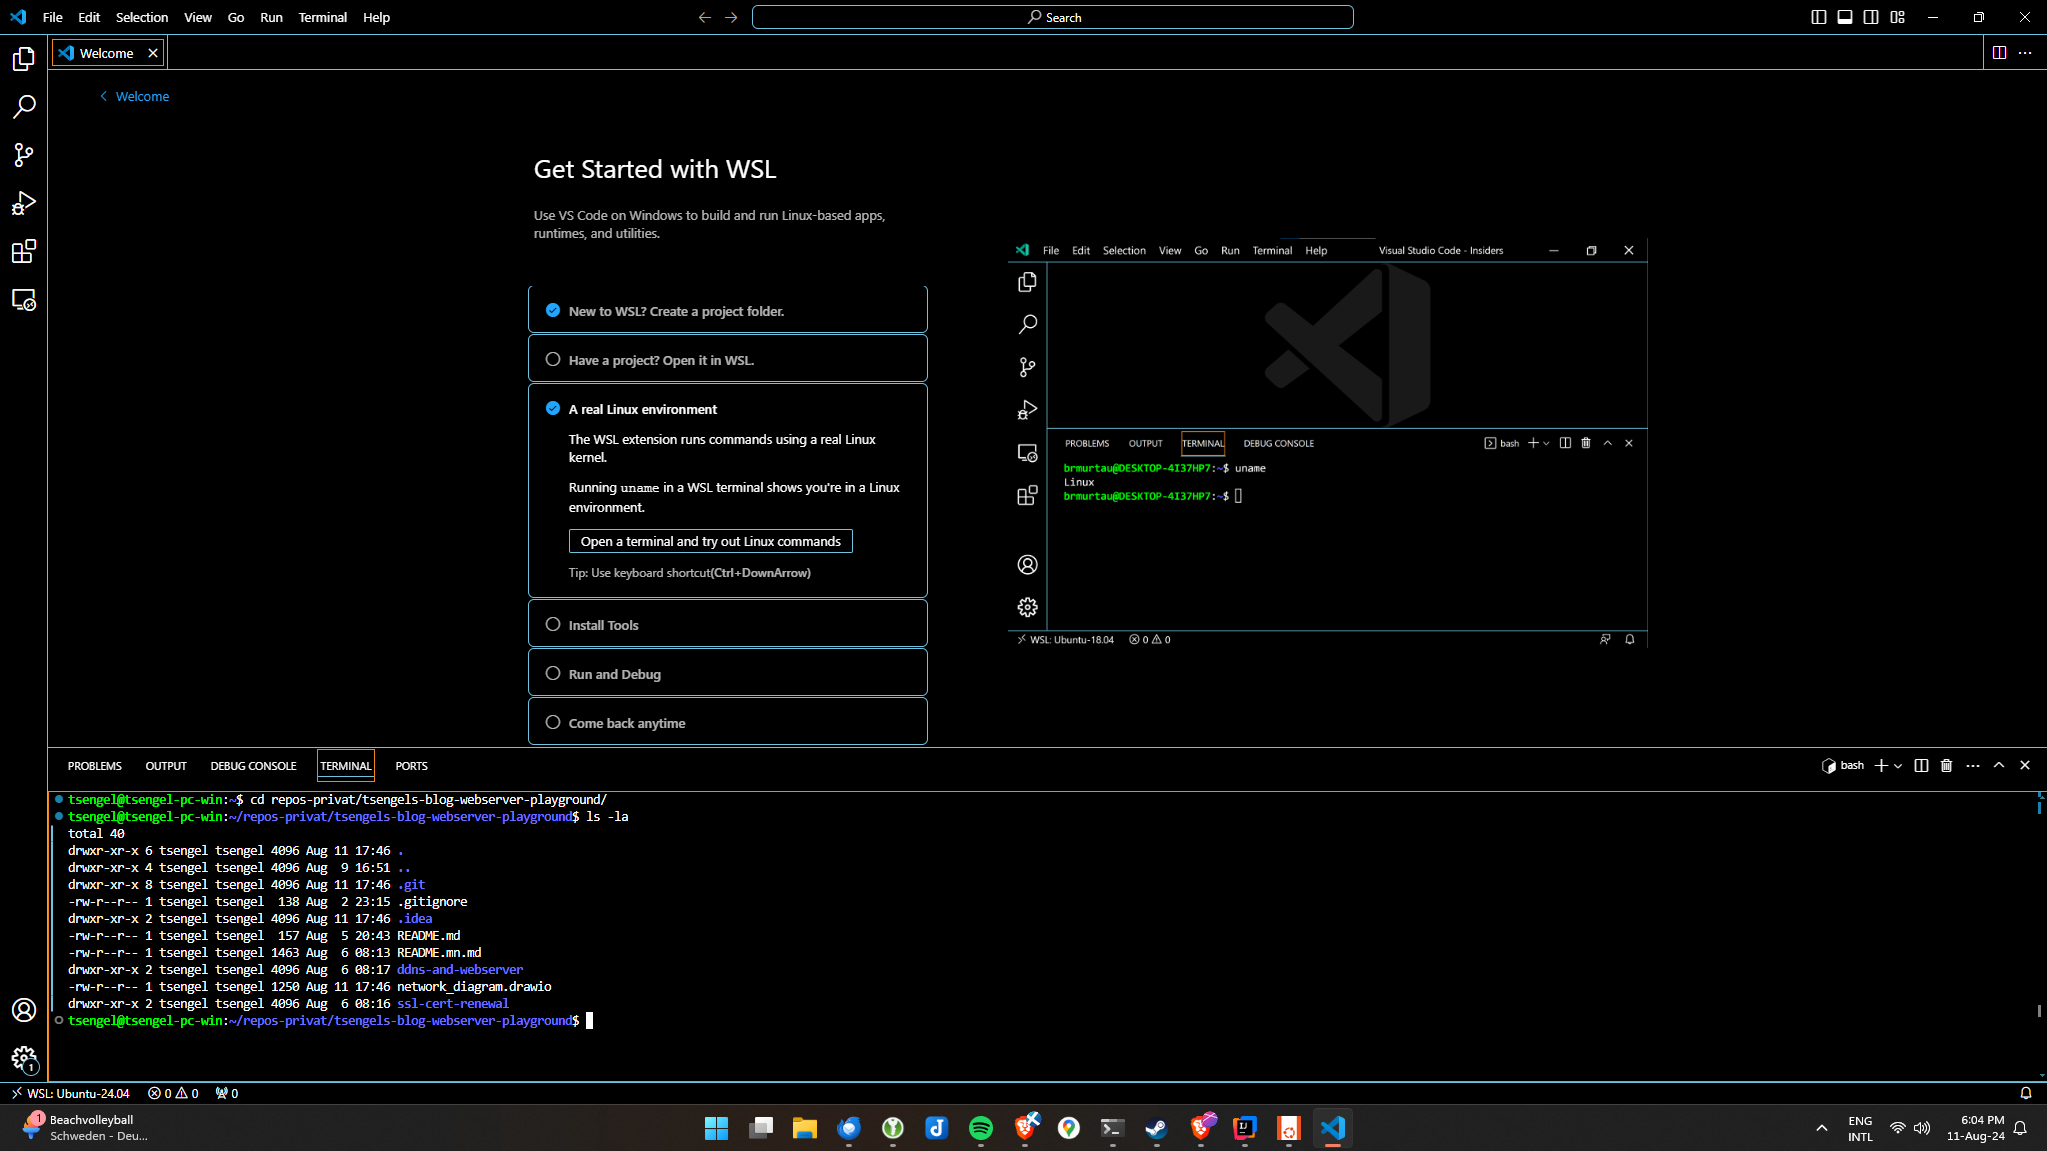Mark 'Have a project? Open it in WSL' step
The width and height of the screenshot is (2047, 1151).
click(x=553, y=360)
